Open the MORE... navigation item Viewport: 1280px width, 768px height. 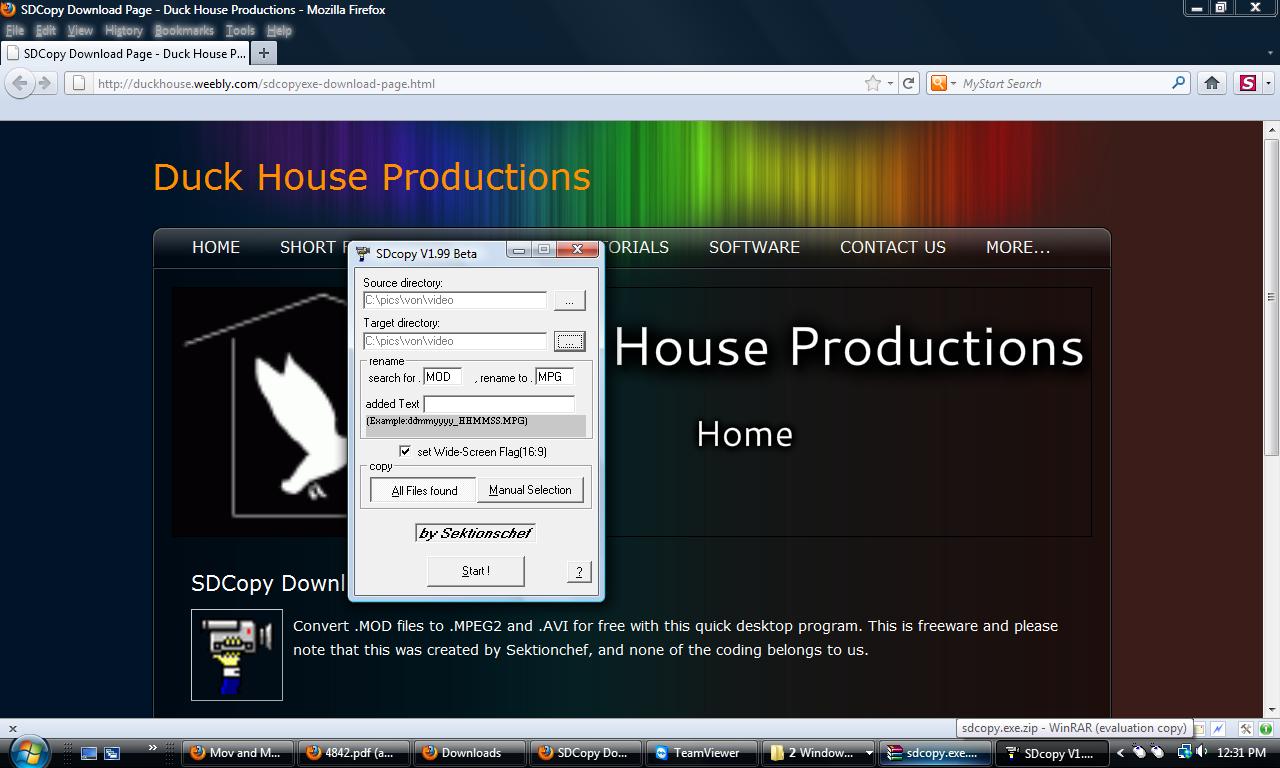pyautogui.click(x=1018, y=247)
